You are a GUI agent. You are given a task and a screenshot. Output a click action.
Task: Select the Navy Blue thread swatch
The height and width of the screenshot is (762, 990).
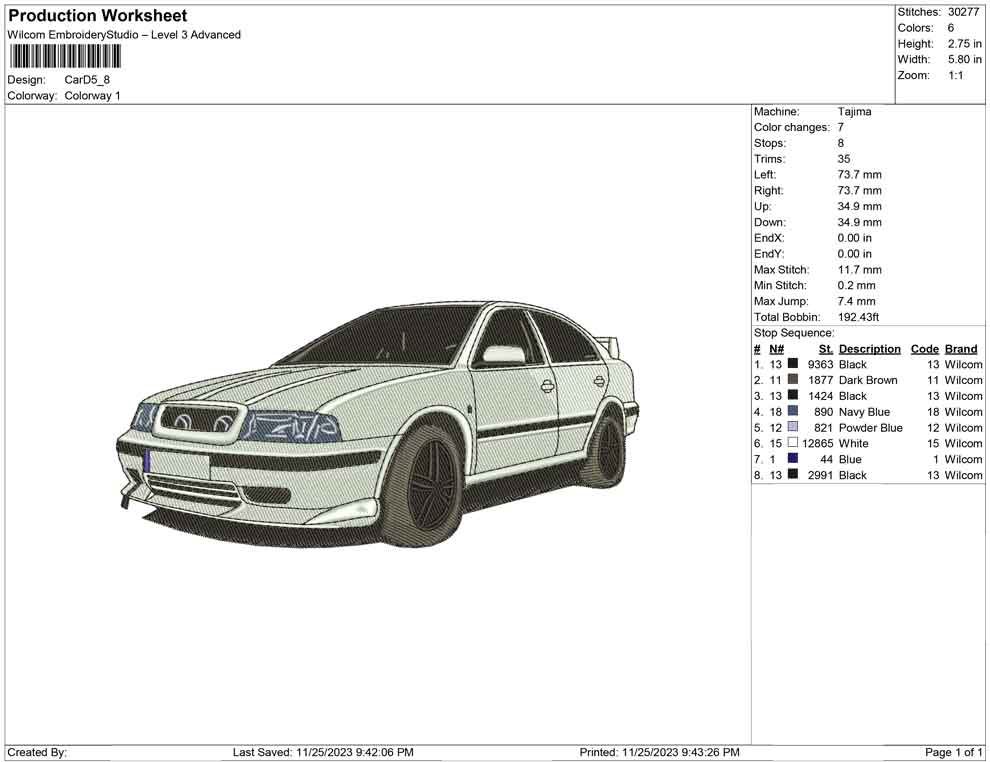(795, 411)
